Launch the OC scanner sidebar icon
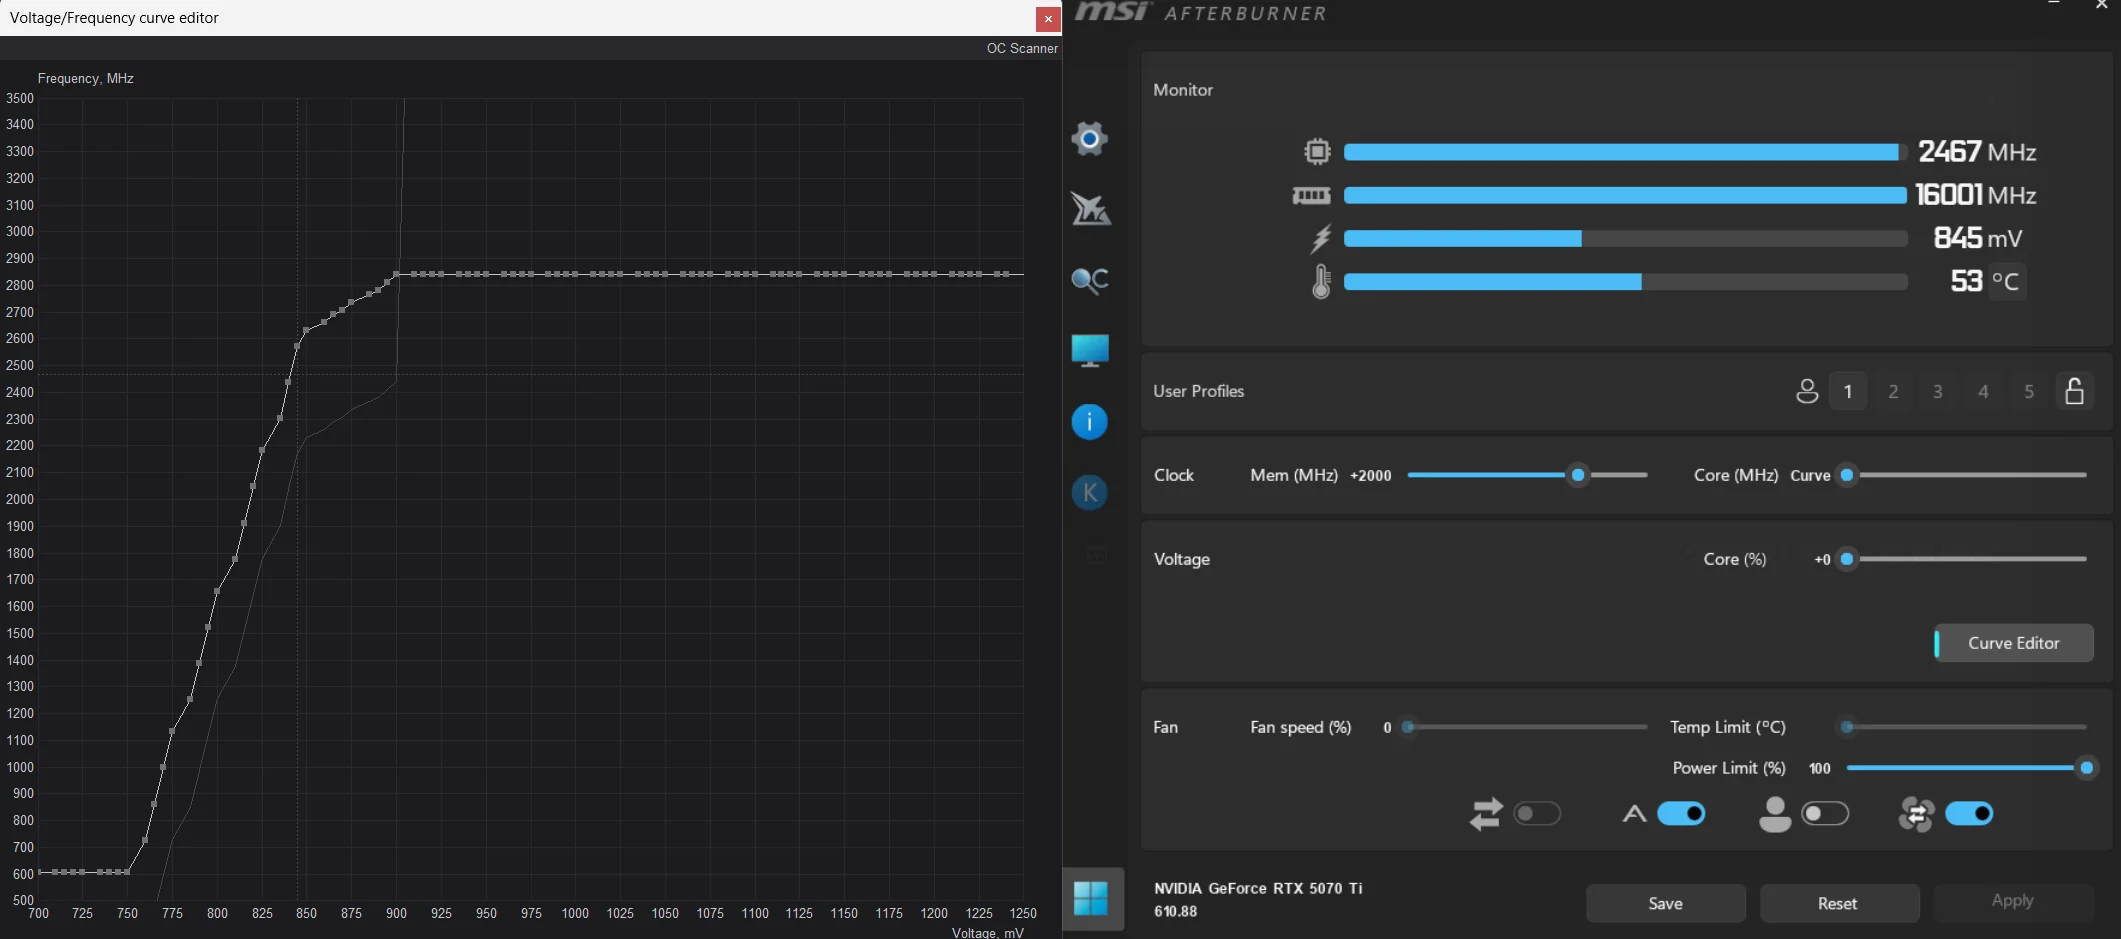2121x939 pixels. coord(1090,280)
